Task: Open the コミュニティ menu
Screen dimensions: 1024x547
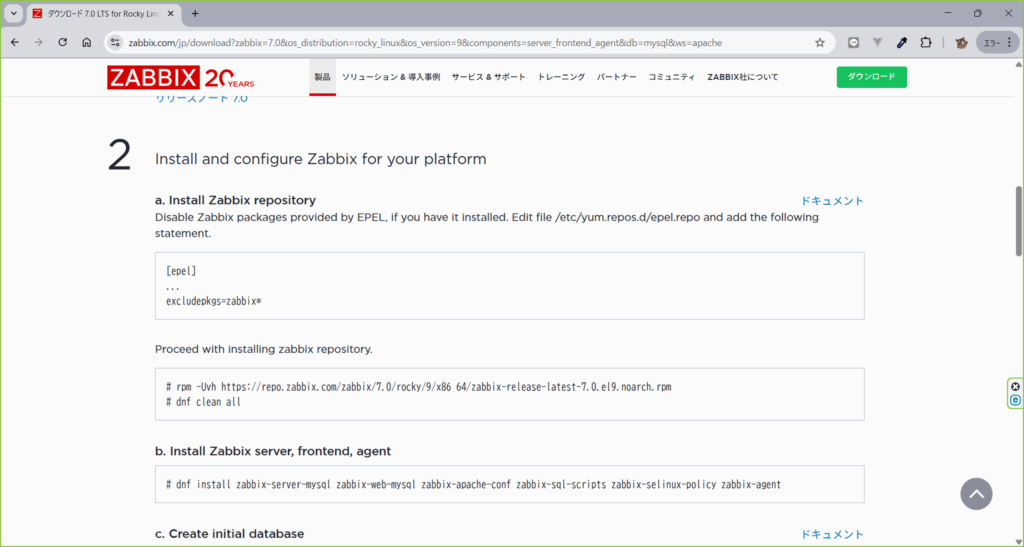Action: tap(671, 77)
